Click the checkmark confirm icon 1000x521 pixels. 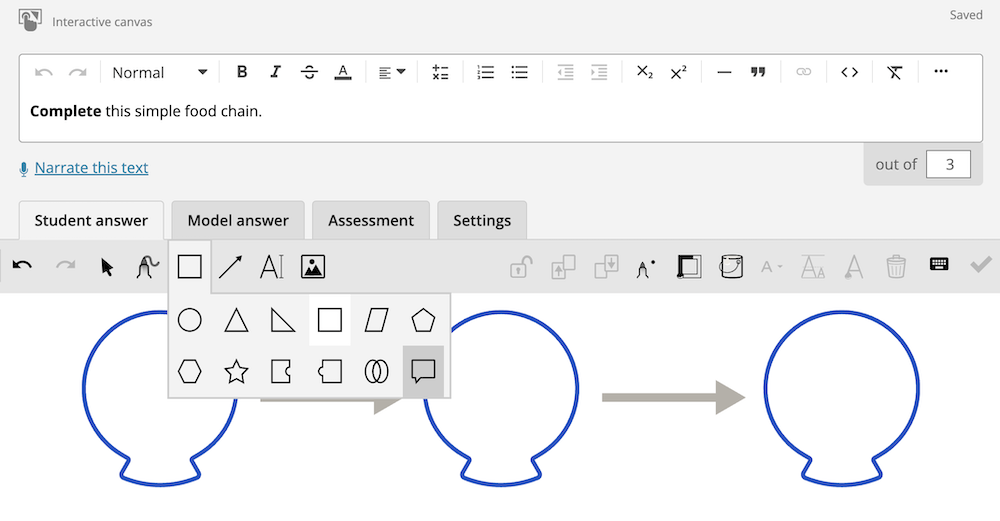[980, 264]
